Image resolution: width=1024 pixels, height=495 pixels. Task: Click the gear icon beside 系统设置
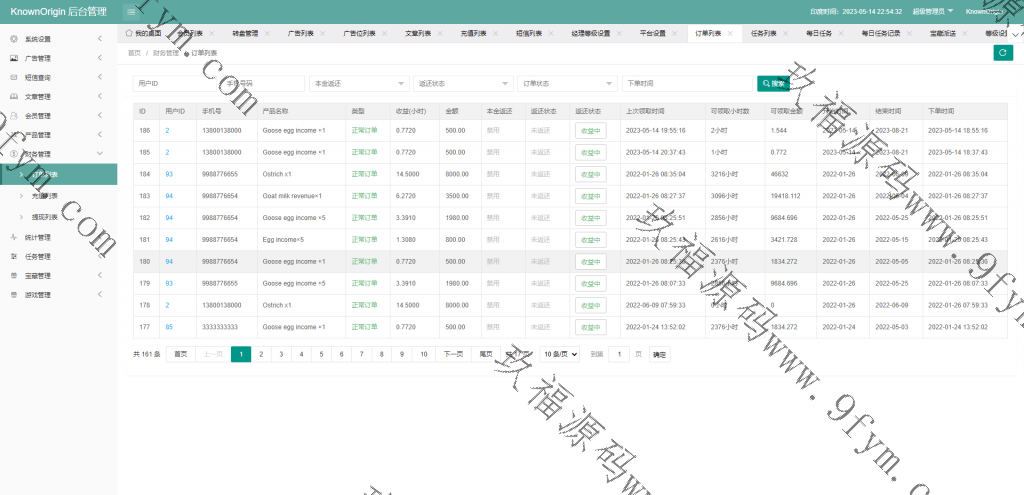(13, 39)
